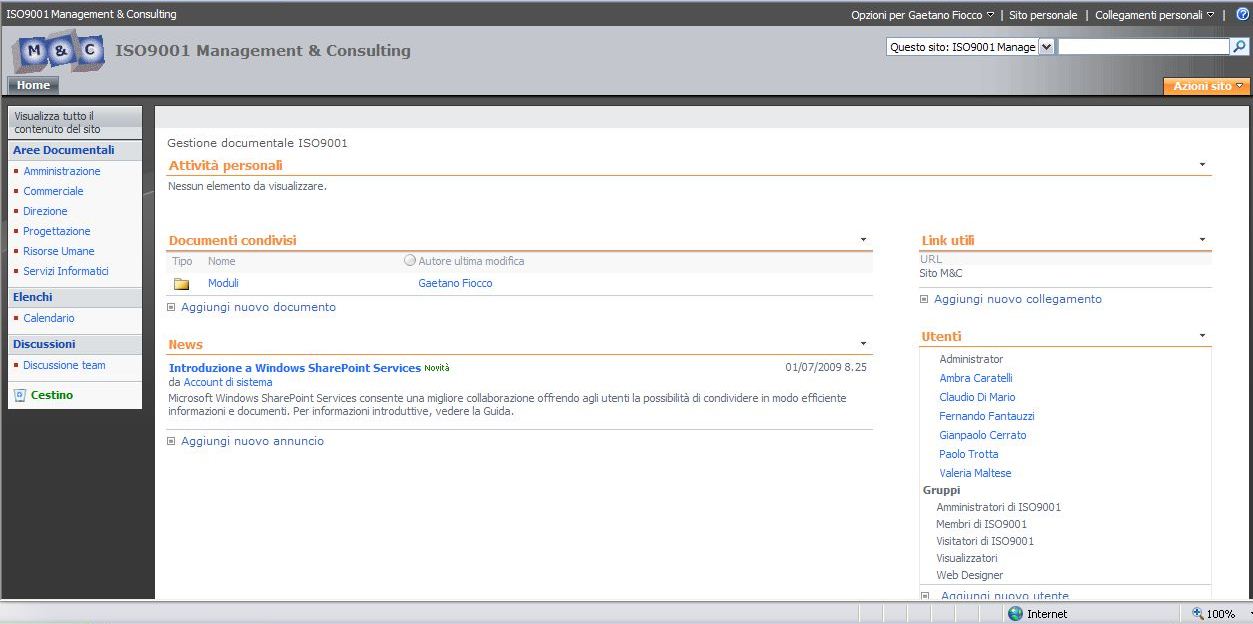Open the Link utili web part menu arrow

(1202, 240)
